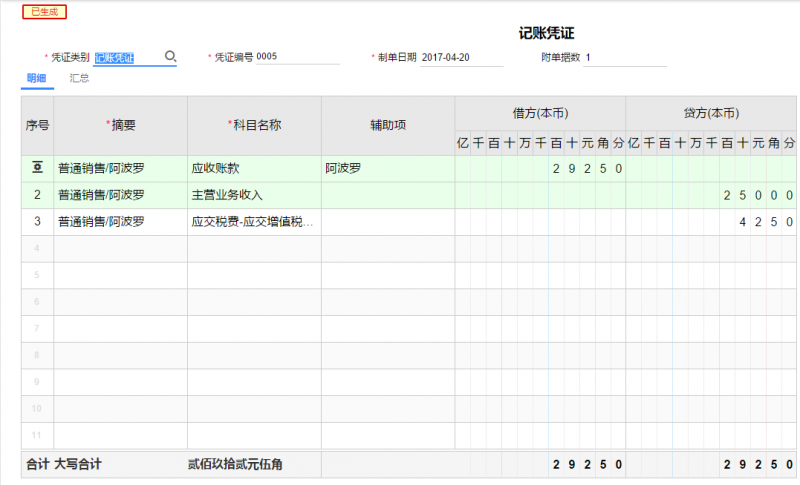Select row 2 summary 普通销售/阿波罗
Image resolution: width=800 pixels, height=485 pixels.
[120, 195]
